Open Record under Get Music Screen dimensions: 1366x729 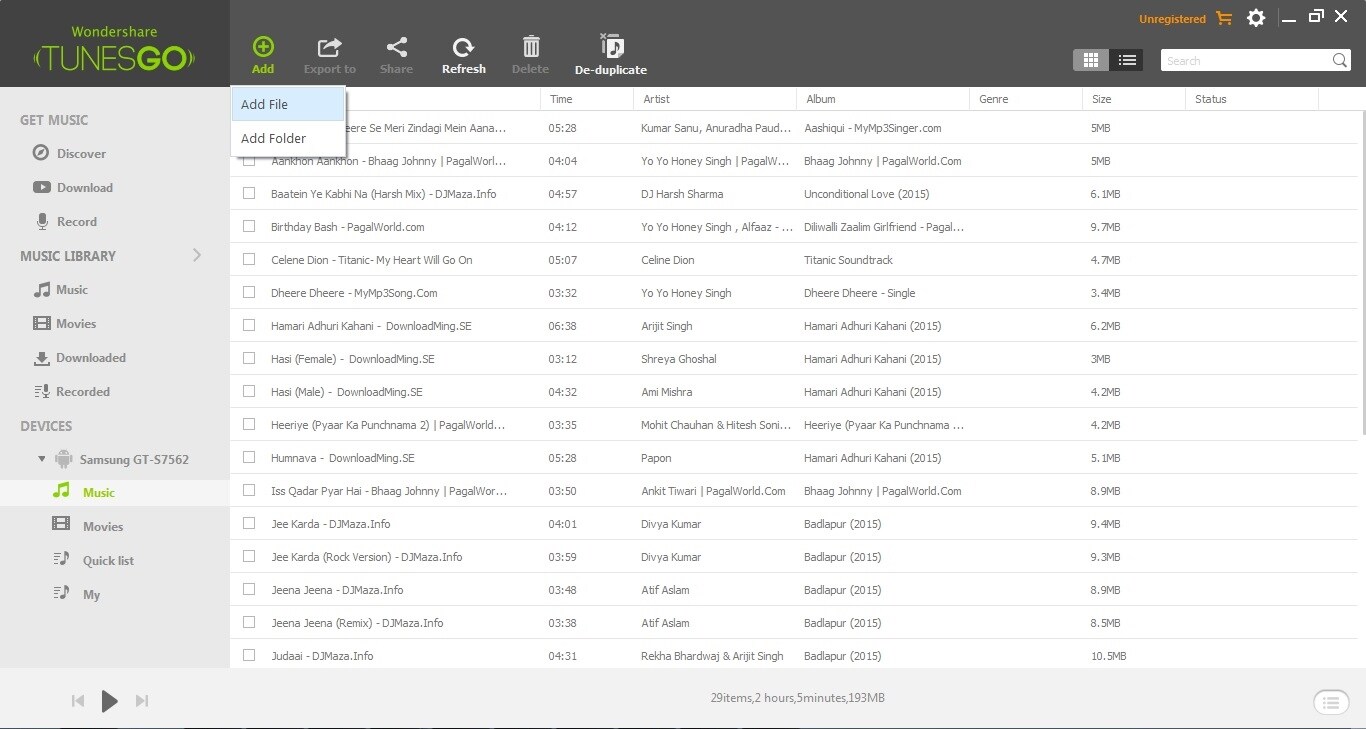coord(67,221)
